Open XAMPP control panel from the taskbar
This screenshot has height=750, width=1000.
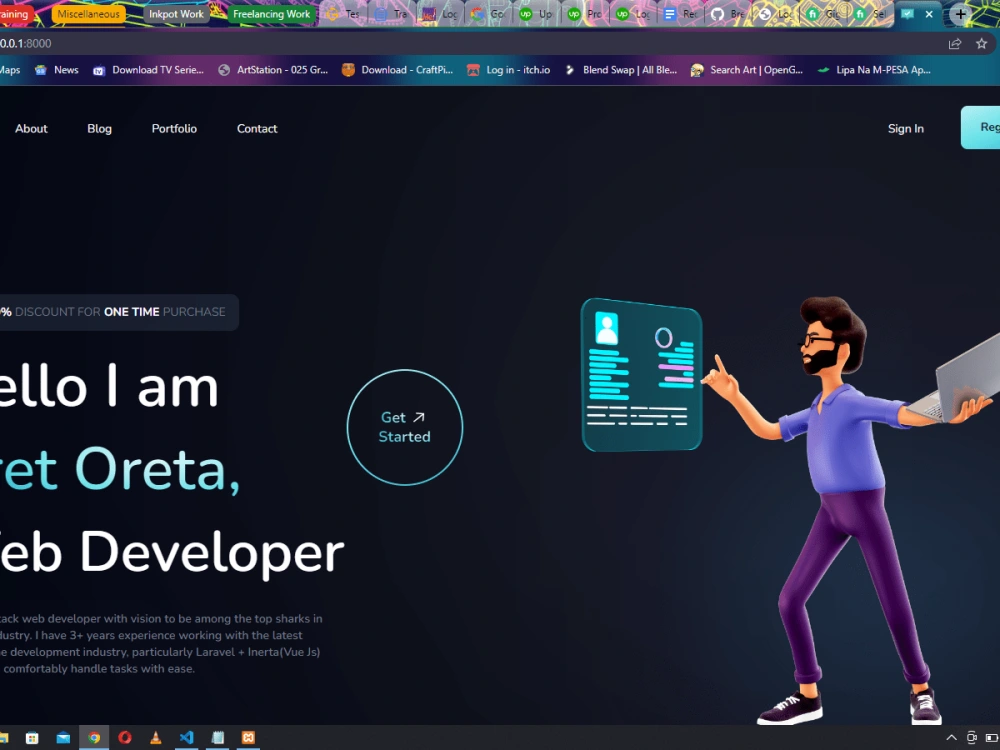(248, 738)
